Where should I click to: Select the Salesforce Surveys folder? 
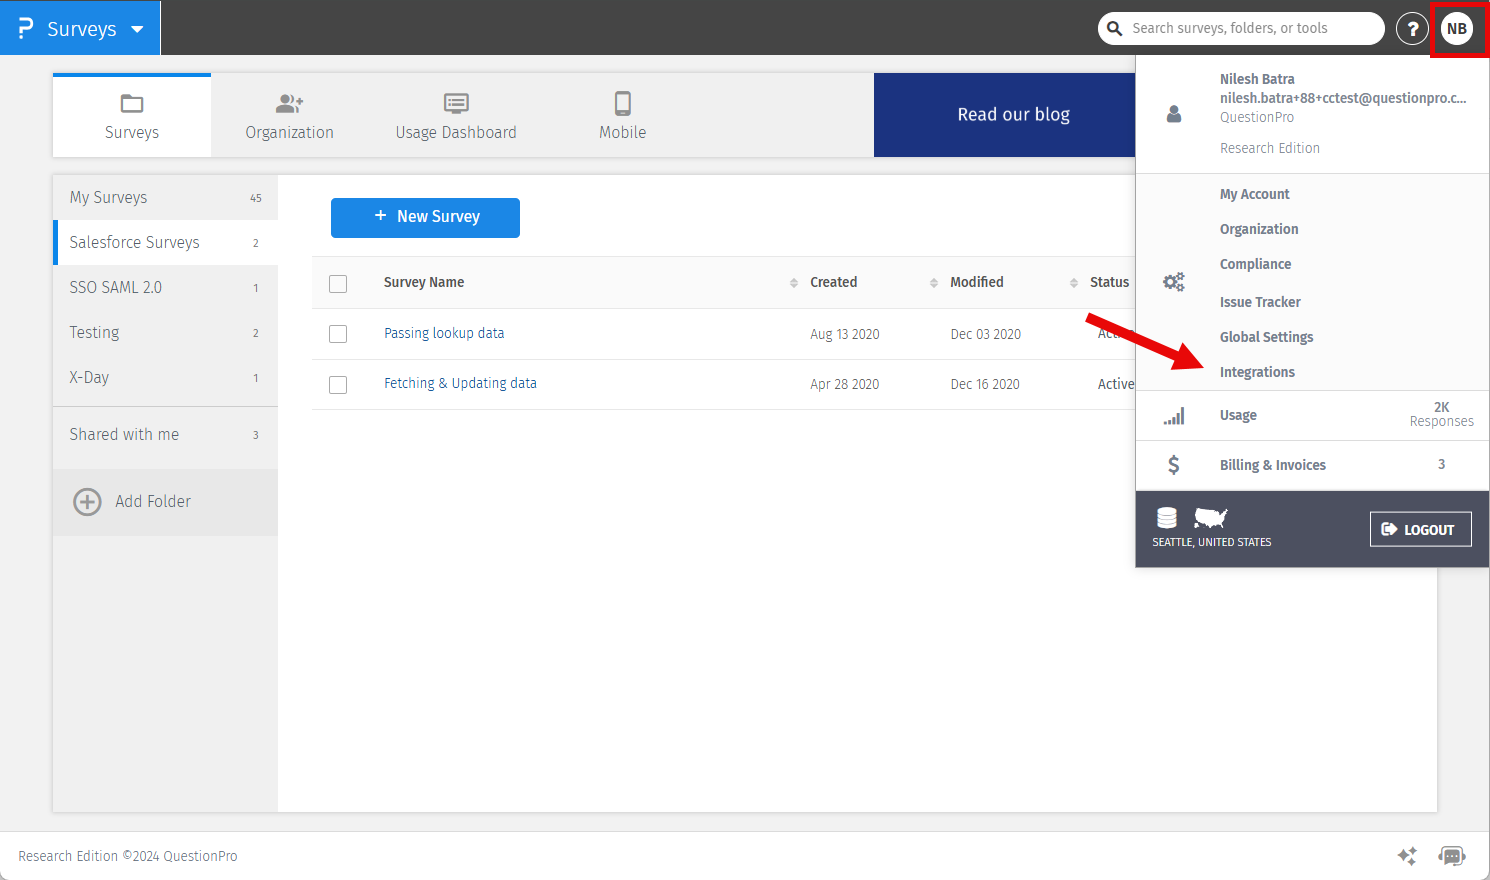[165, 243]
